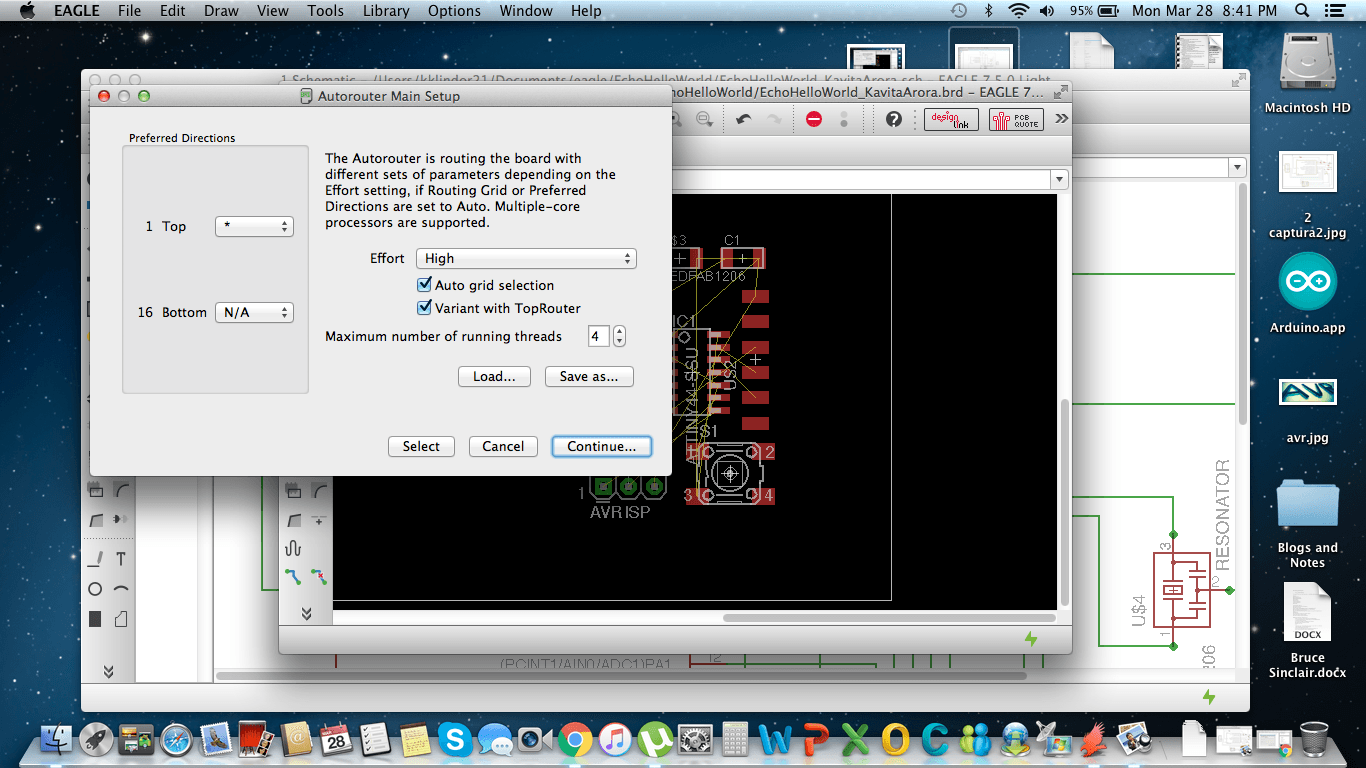This screenshot has height=768, width=1366.
Task: Select the Route tool in board palette
Action: tap(293, 577)
